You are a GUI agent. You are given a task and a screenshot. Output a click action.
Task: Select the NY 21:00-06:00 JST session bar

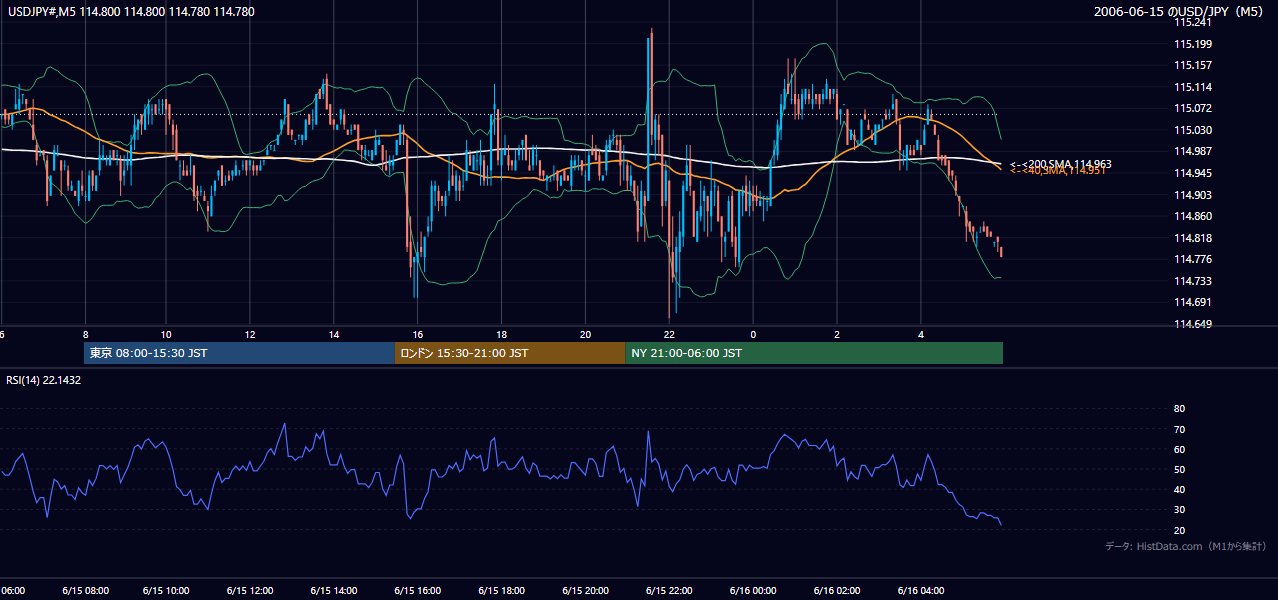(814, 353)
